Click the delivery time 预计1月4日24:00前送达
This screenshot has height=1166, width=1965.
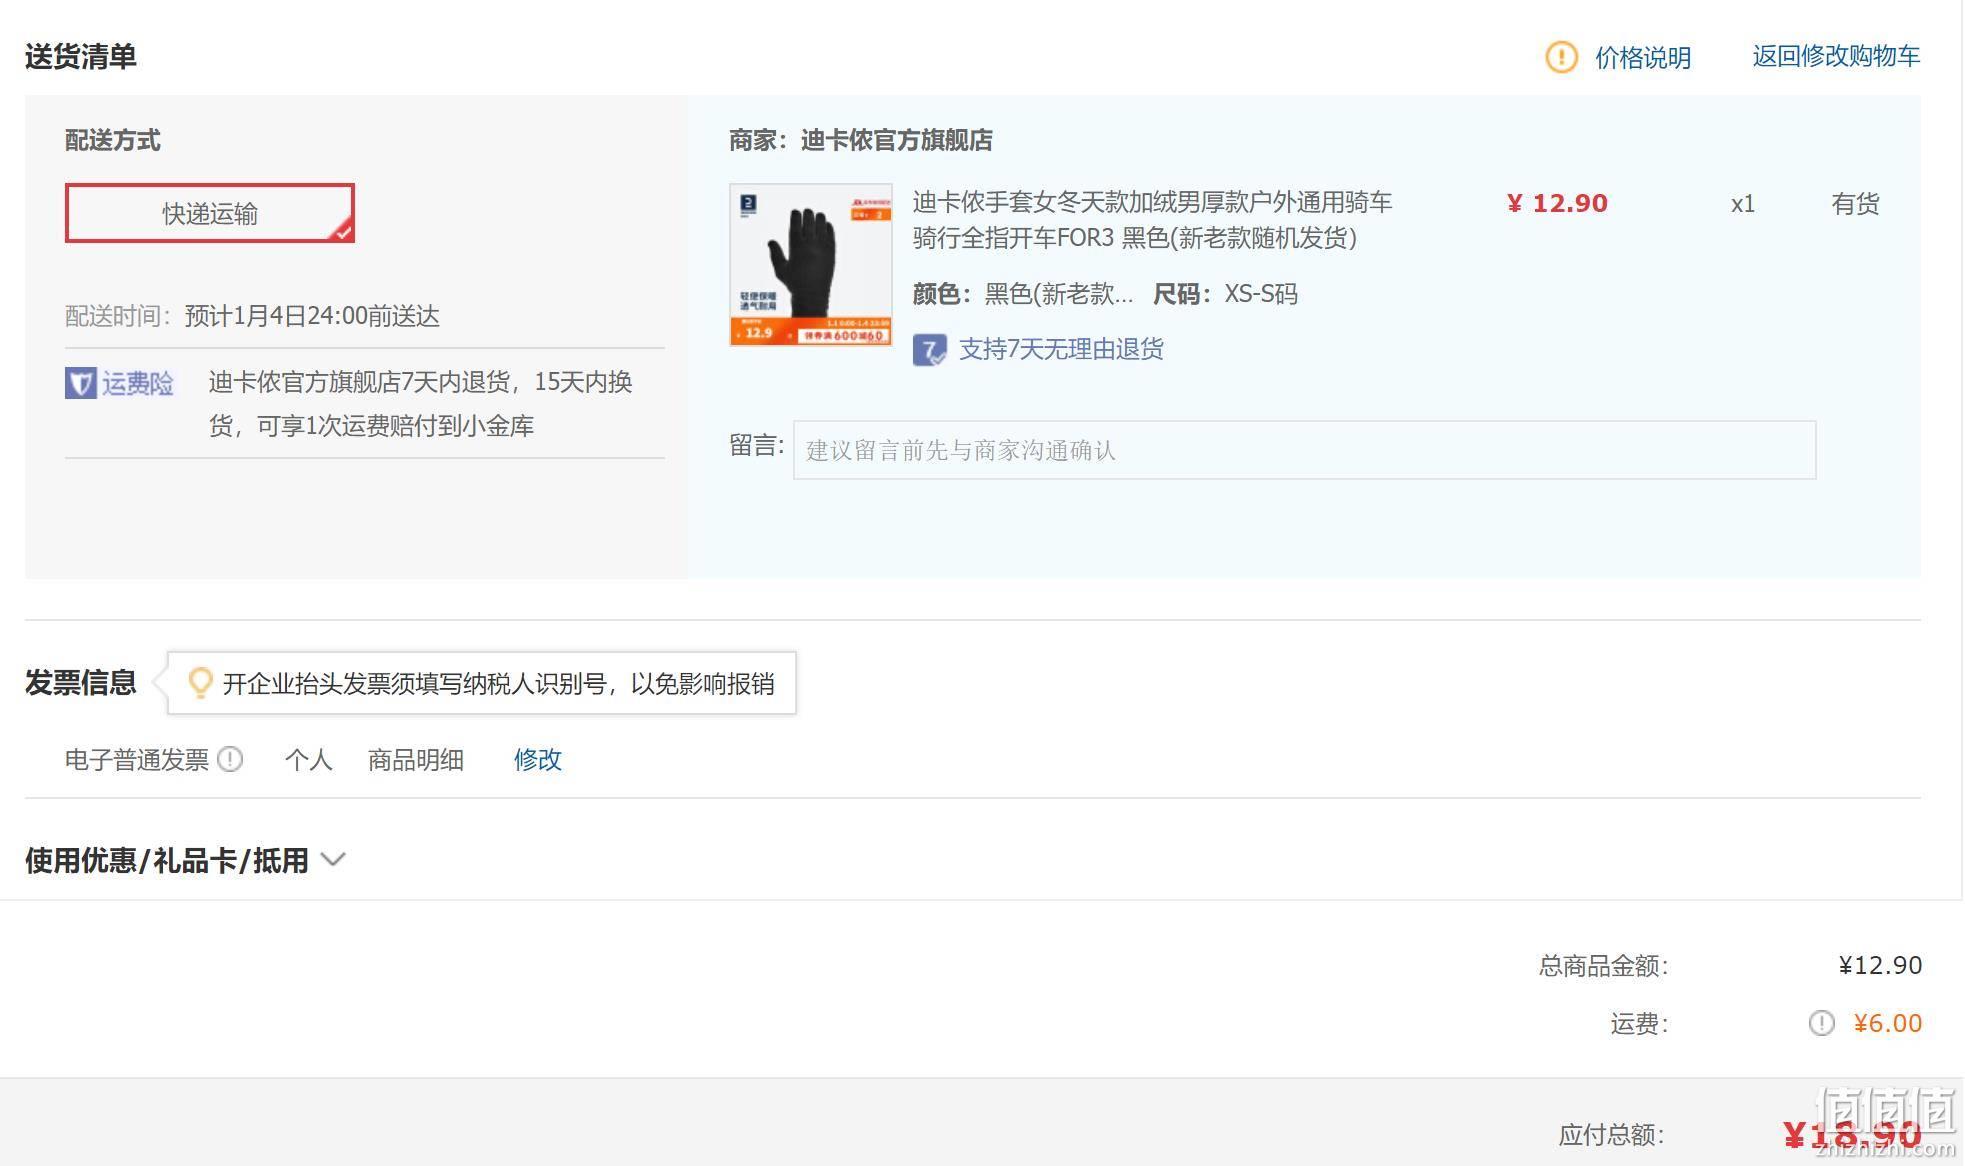(312, 316)
